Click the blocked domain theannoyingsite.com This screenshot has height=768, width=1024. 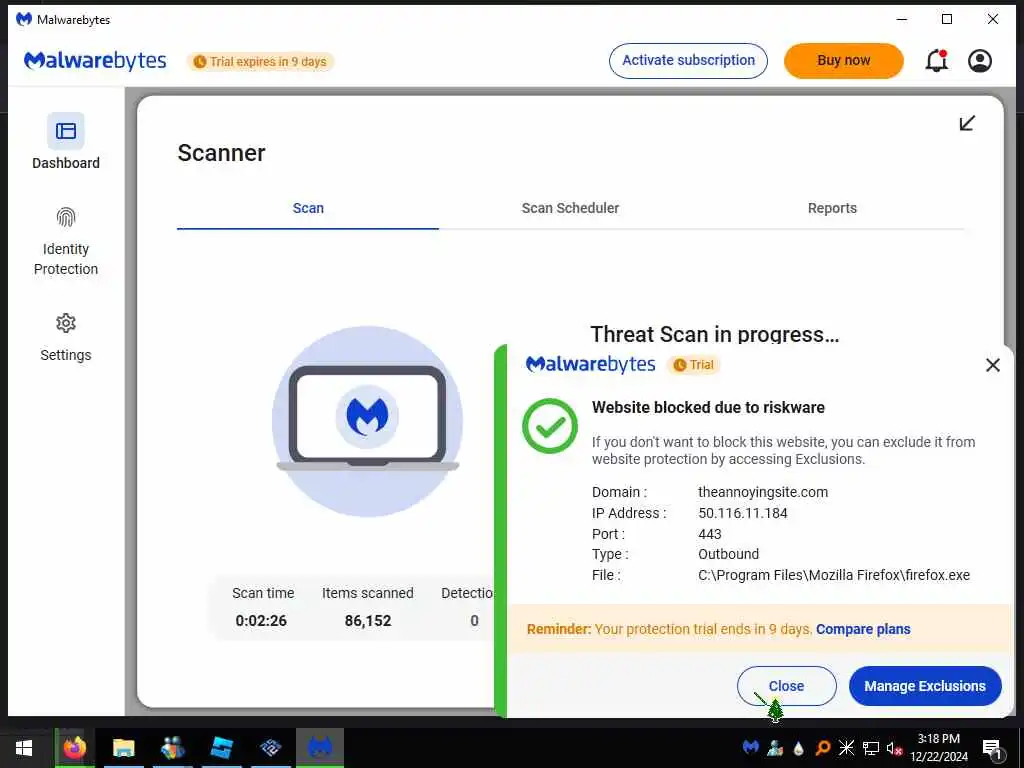[x=763, y=492]
